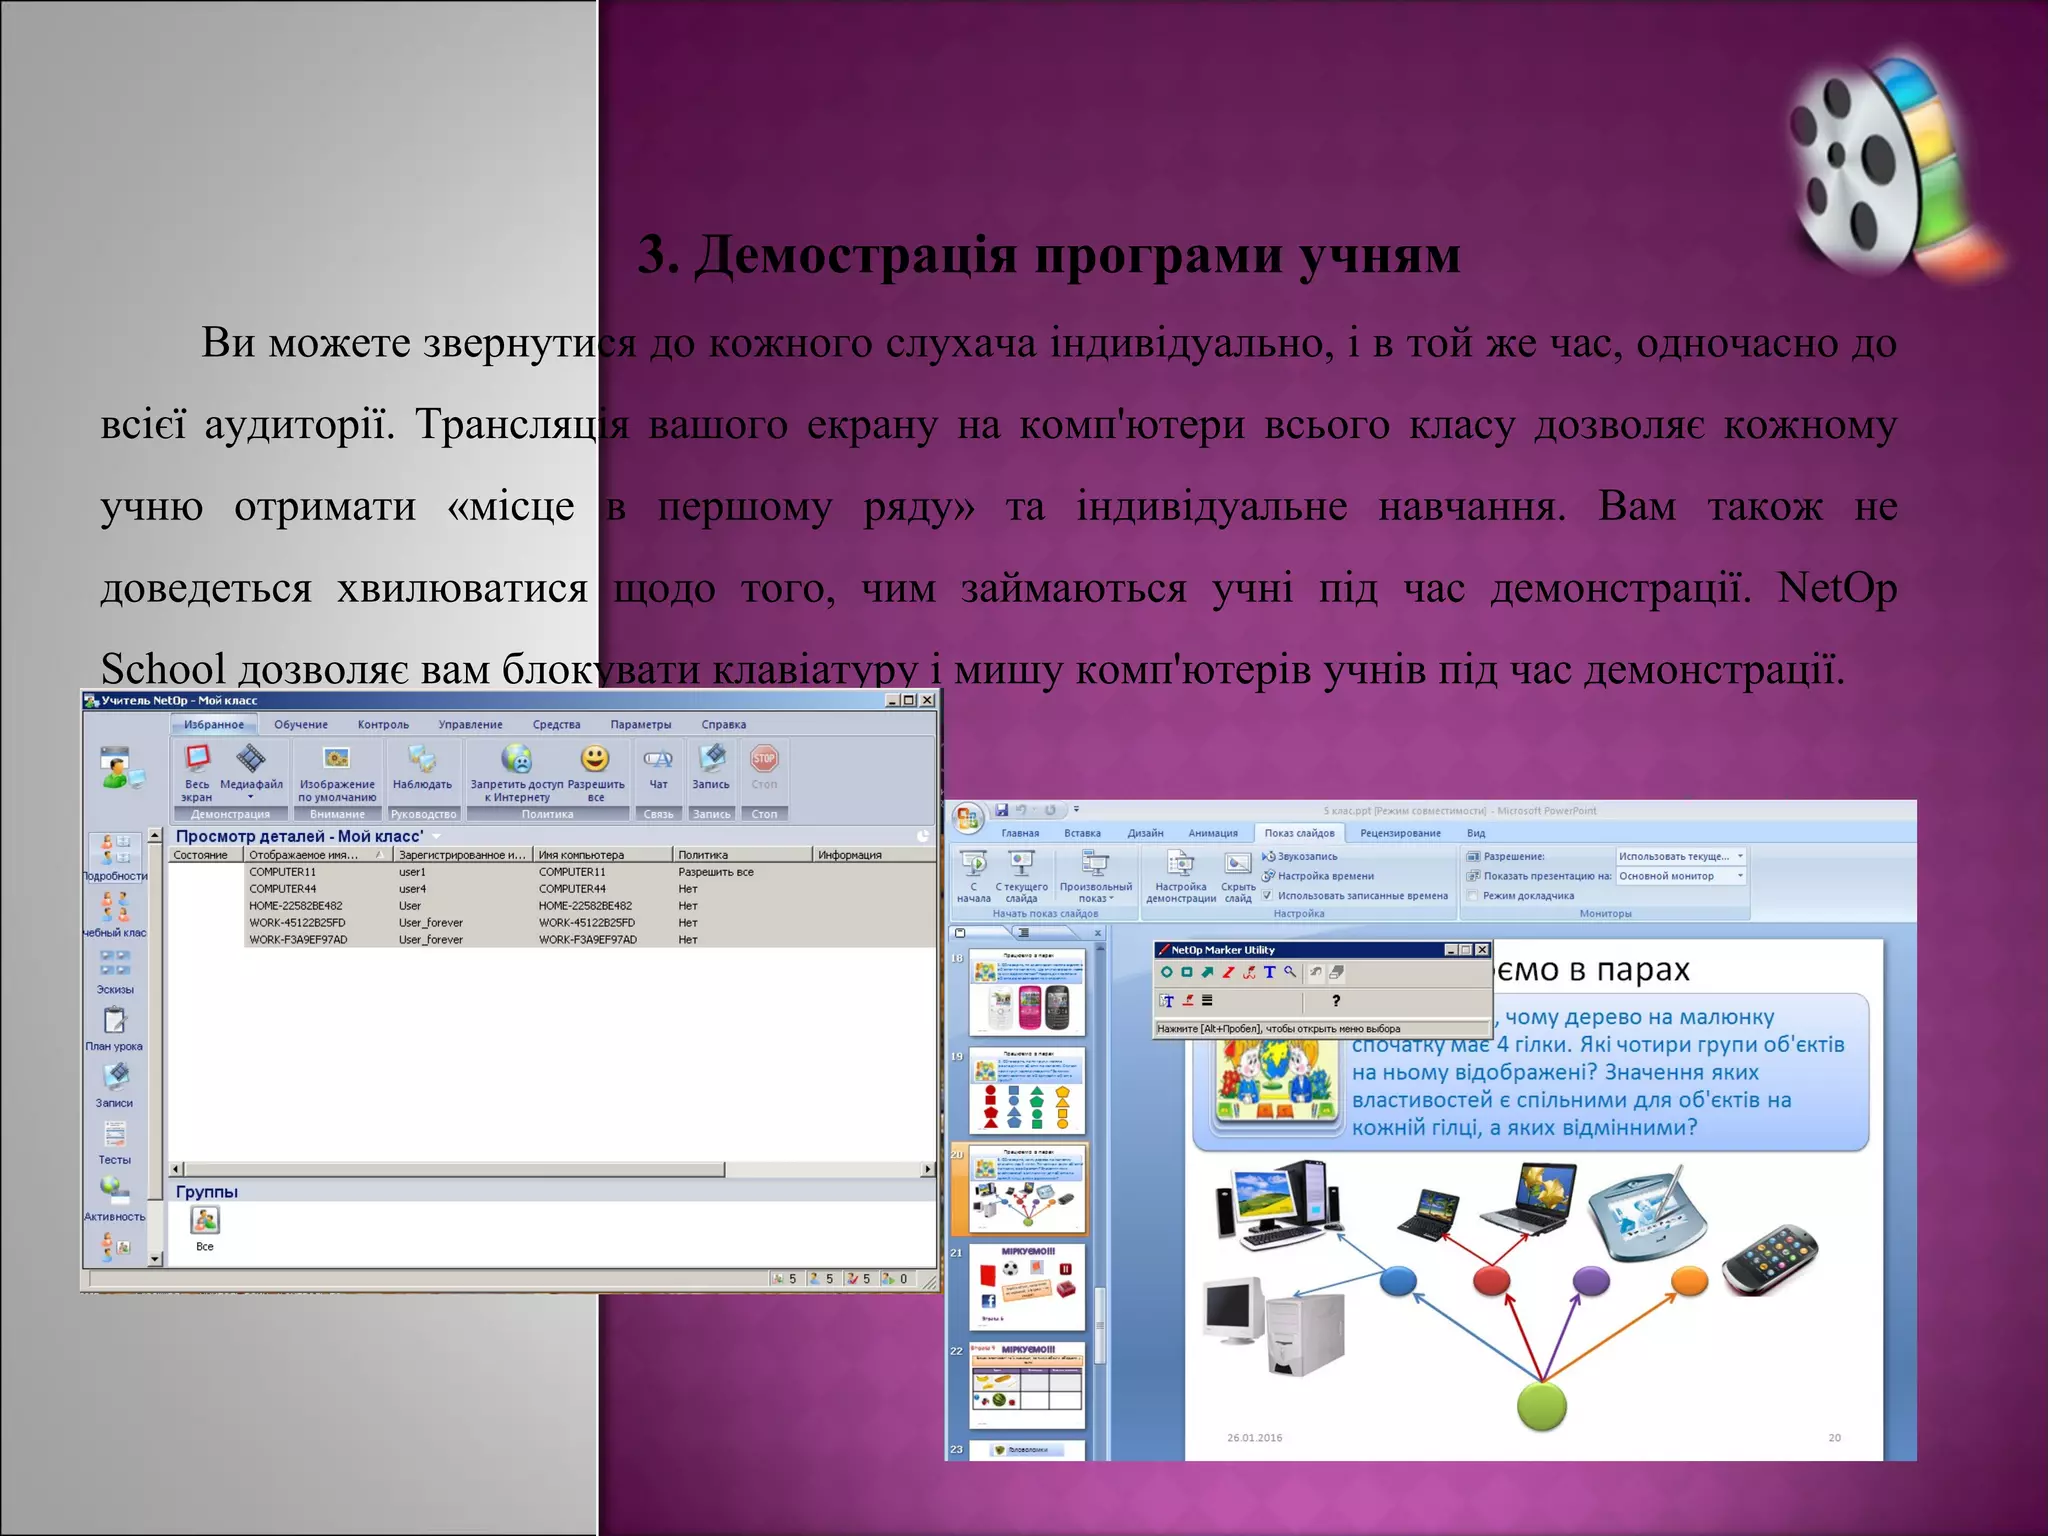Enable the Режим докладчика checkbox
The image size is (2048, 1536).
(x=1473, y=896)
